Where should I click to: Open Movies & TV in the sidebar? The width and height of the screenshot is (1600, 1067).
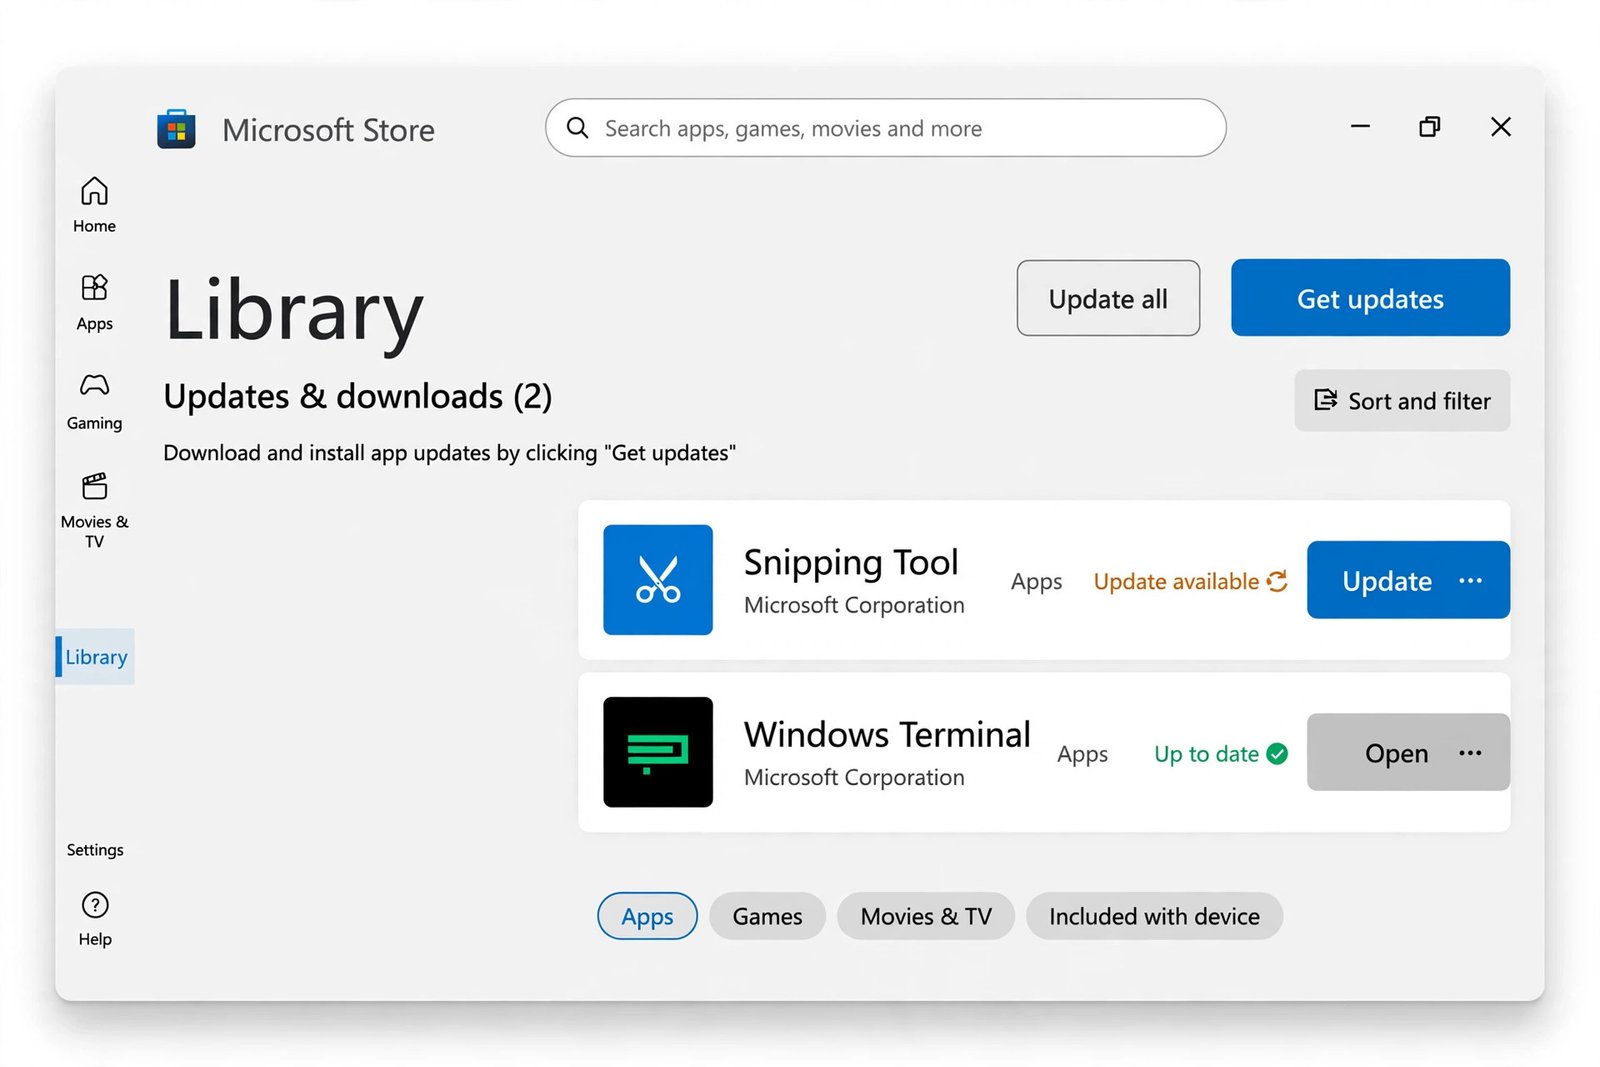pyautogui.click(x=94, y=510)
